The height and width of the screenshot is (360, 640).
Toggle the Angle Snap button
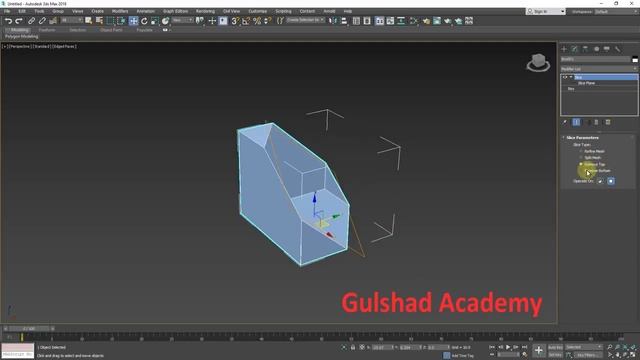(246, 21)
